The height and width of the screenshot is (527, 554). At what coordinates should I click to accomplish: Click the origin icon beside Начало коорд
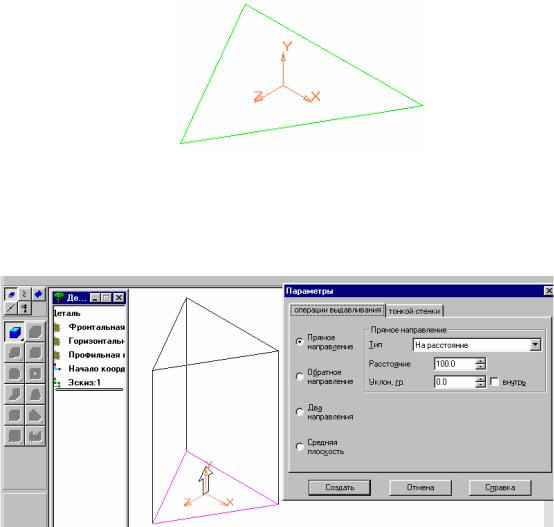(57, 369)
